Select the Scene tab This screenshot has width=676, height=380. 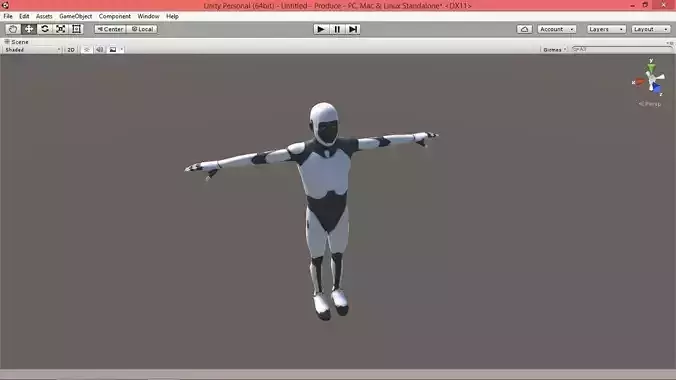click(16, 42)
